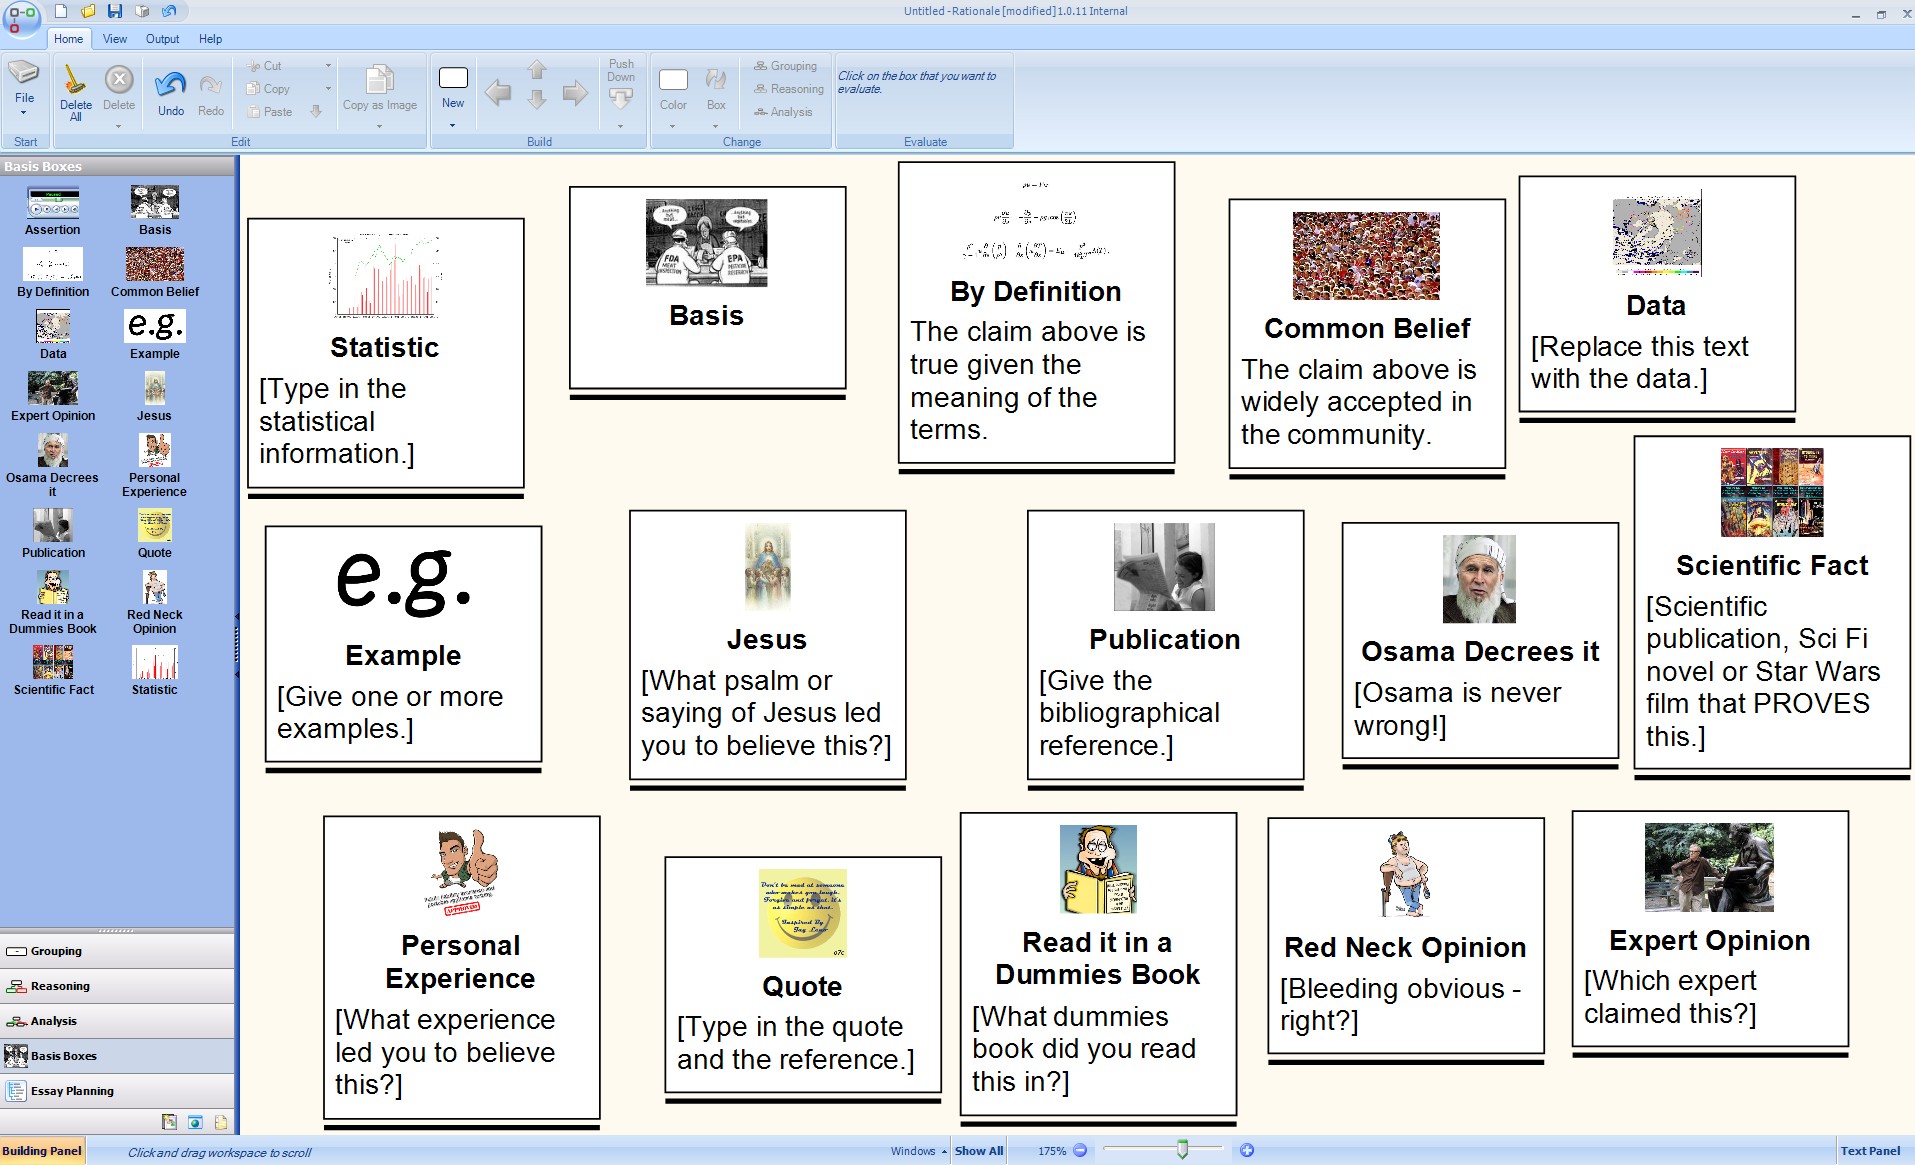1915x1165 pixels.
Task: Click the zoom slider handle
Action: [x=1182, y=1150]
